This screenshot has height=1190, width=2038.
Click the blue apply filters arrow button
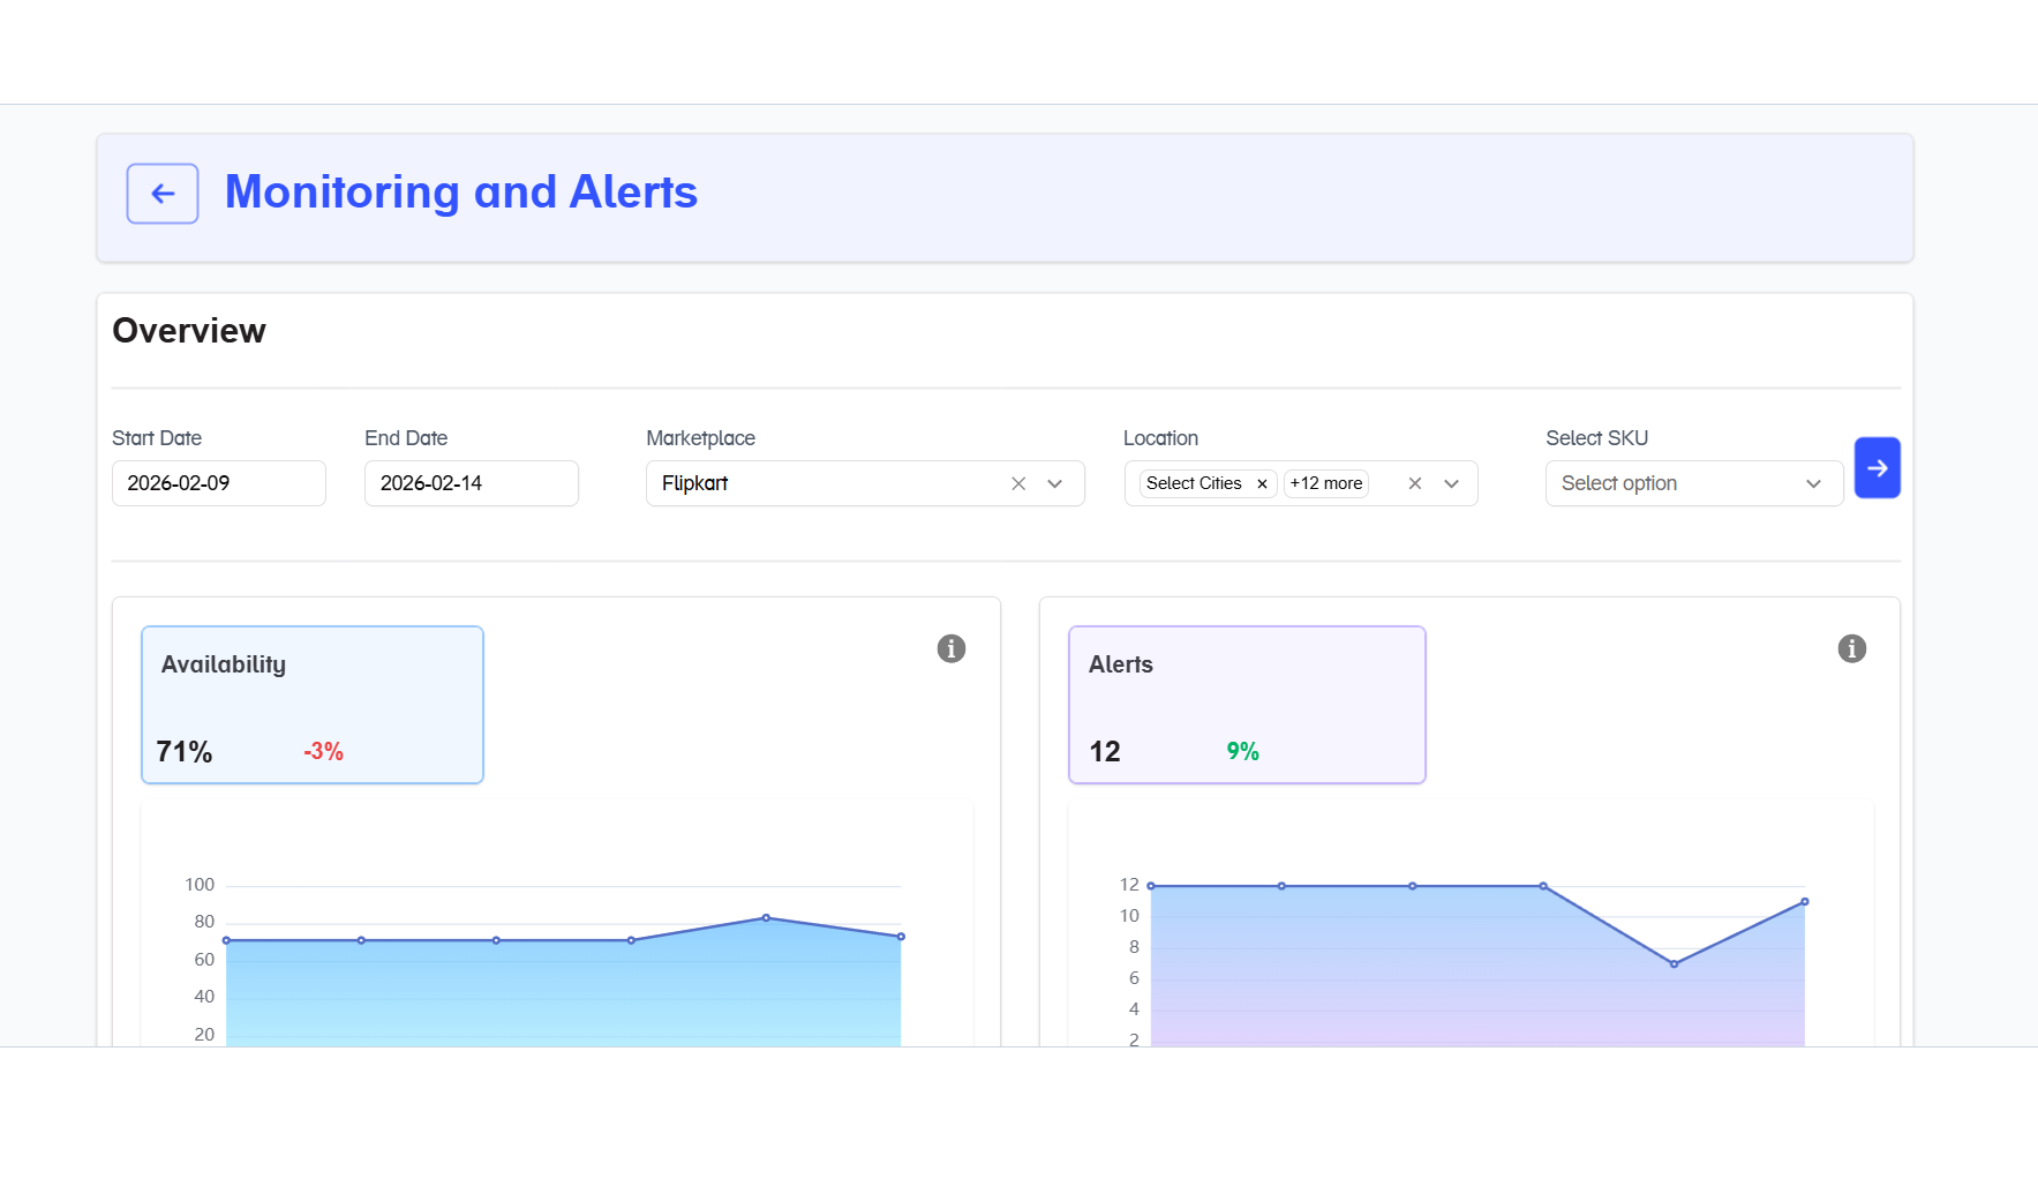1876,468
